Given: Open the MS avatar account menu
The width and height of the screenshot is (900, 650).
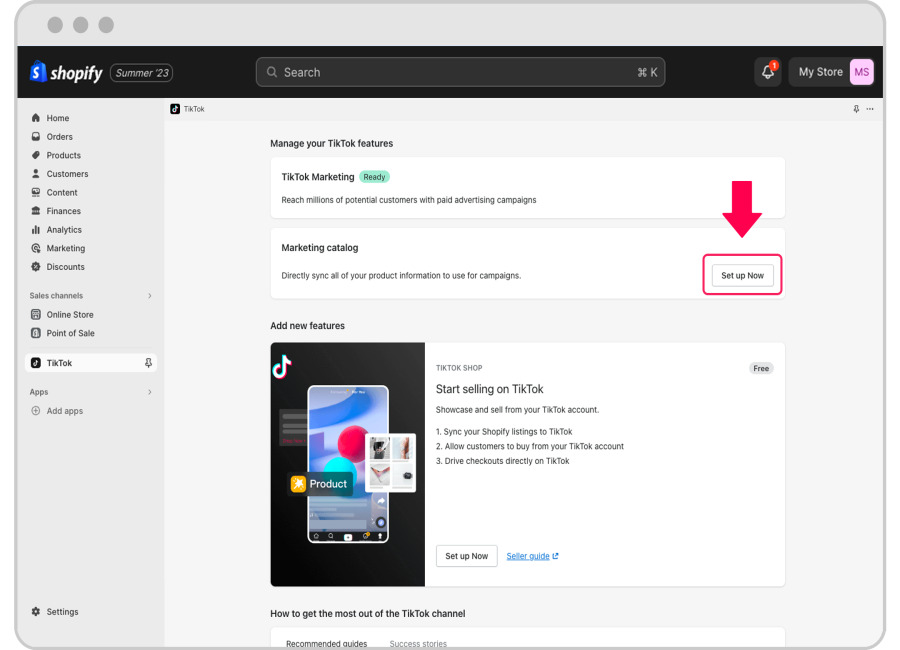Looking at the screenshot, I should [x=861, y=71].
